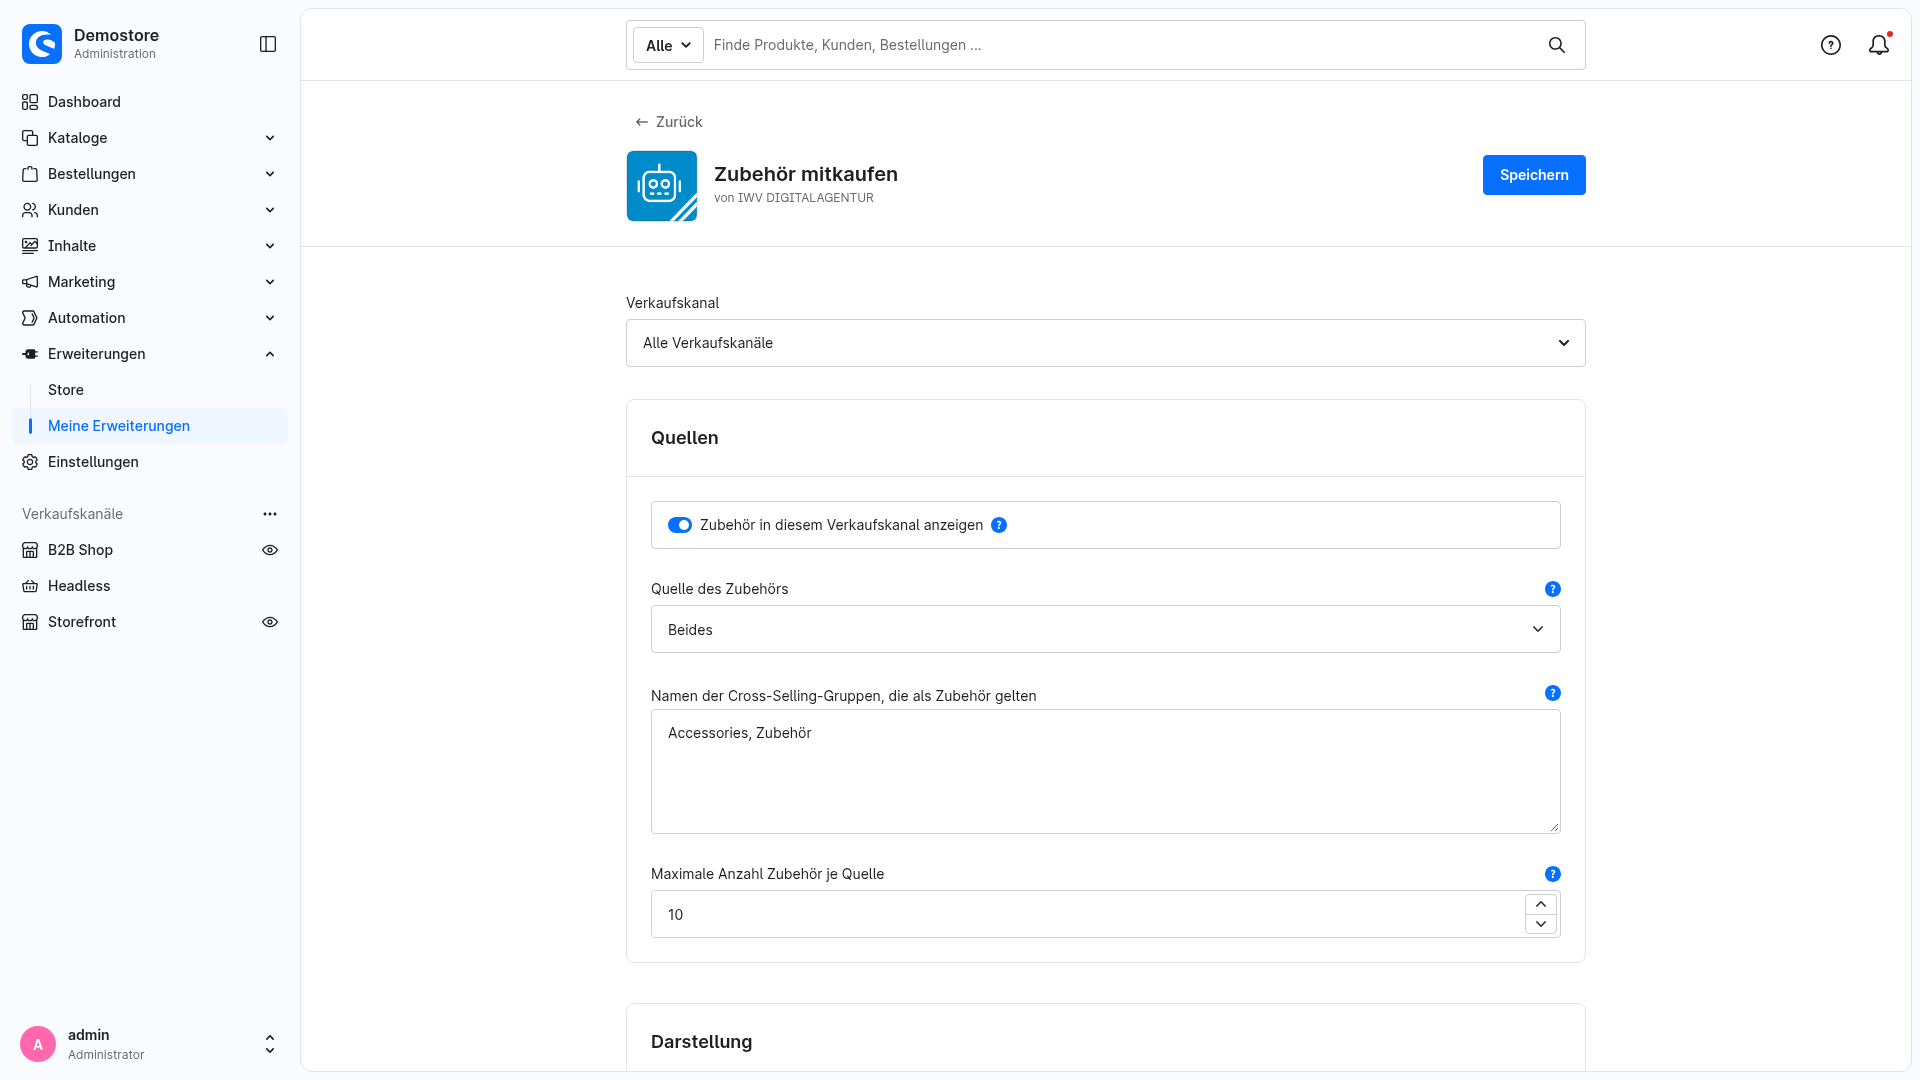Viewport: 1920px width, 1080px height.
Task: Click the Dashboard icon in the sidebar
Action: 30,102
